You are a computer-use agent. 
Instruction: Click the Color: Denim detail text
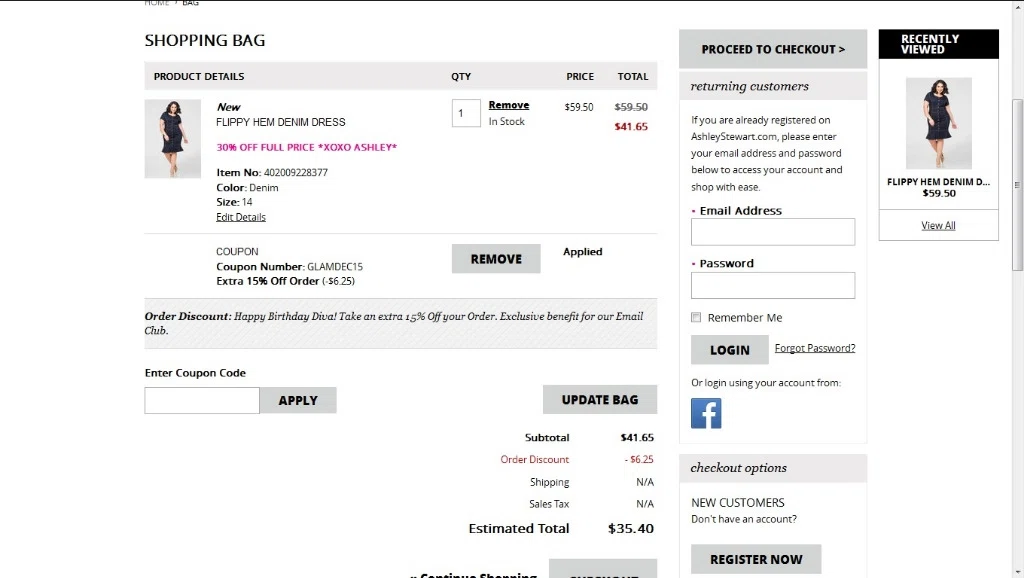pos(248,187)
